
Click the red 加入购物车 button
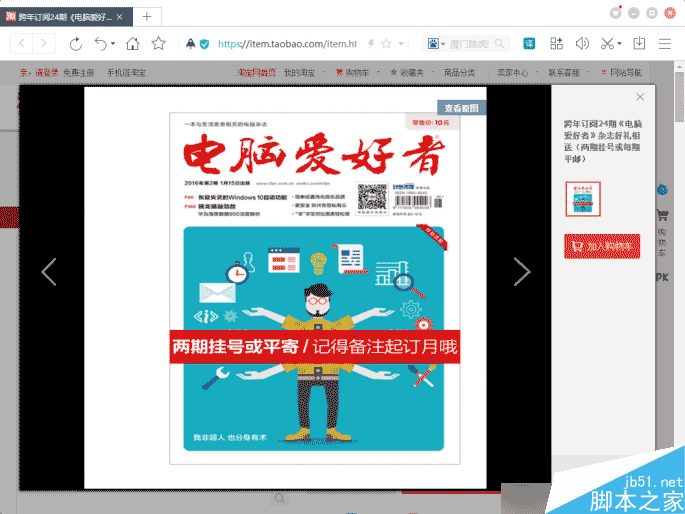click(602, 246)
